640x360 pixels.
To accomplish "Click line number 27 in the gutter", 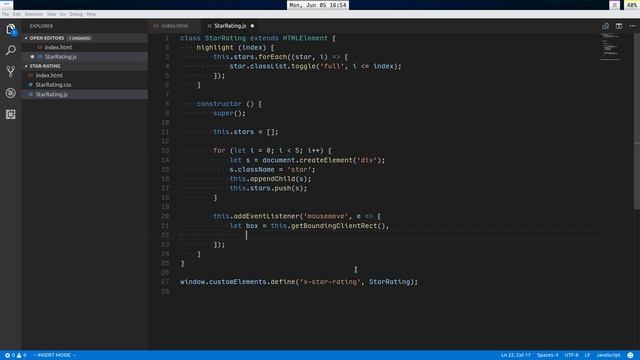I will 165,282.
